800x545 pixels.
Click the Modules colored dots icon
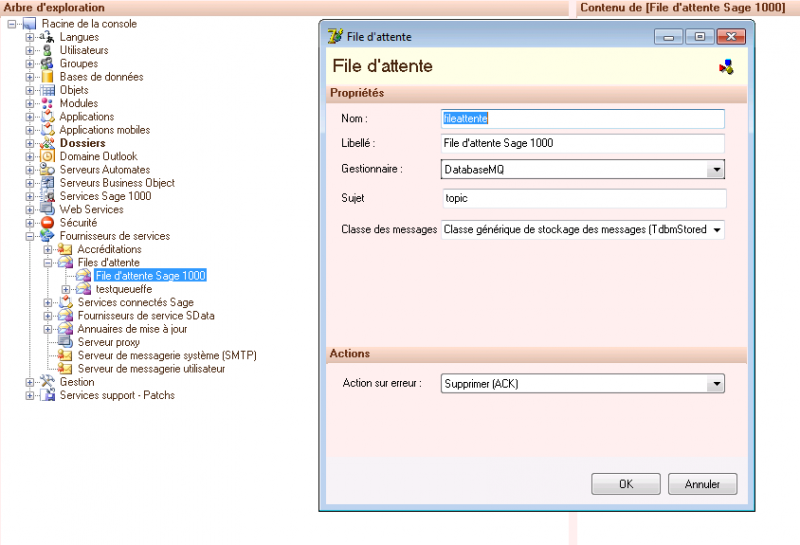[x=47, y=103]
